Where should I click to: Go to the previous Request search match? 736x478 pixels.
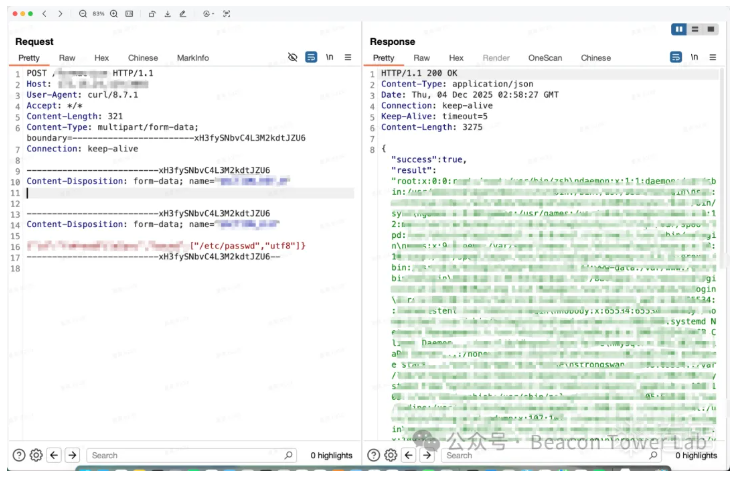(x=54, y=455)
